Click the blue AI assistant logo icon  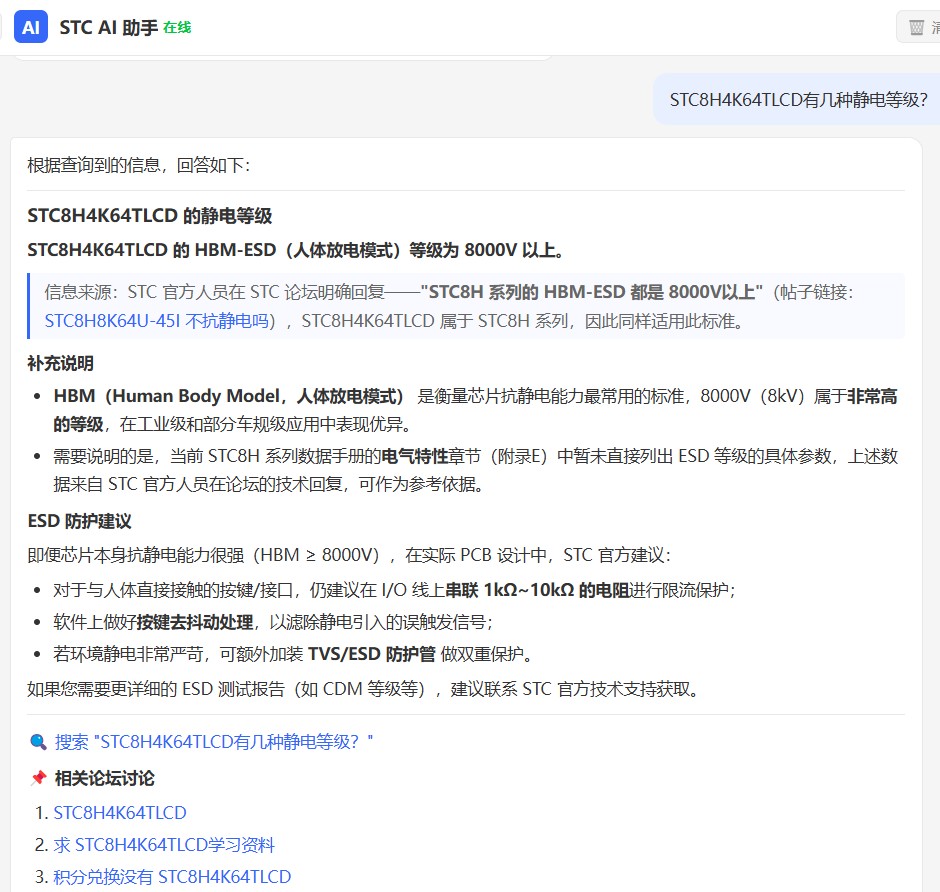click(x=31, y=27)
